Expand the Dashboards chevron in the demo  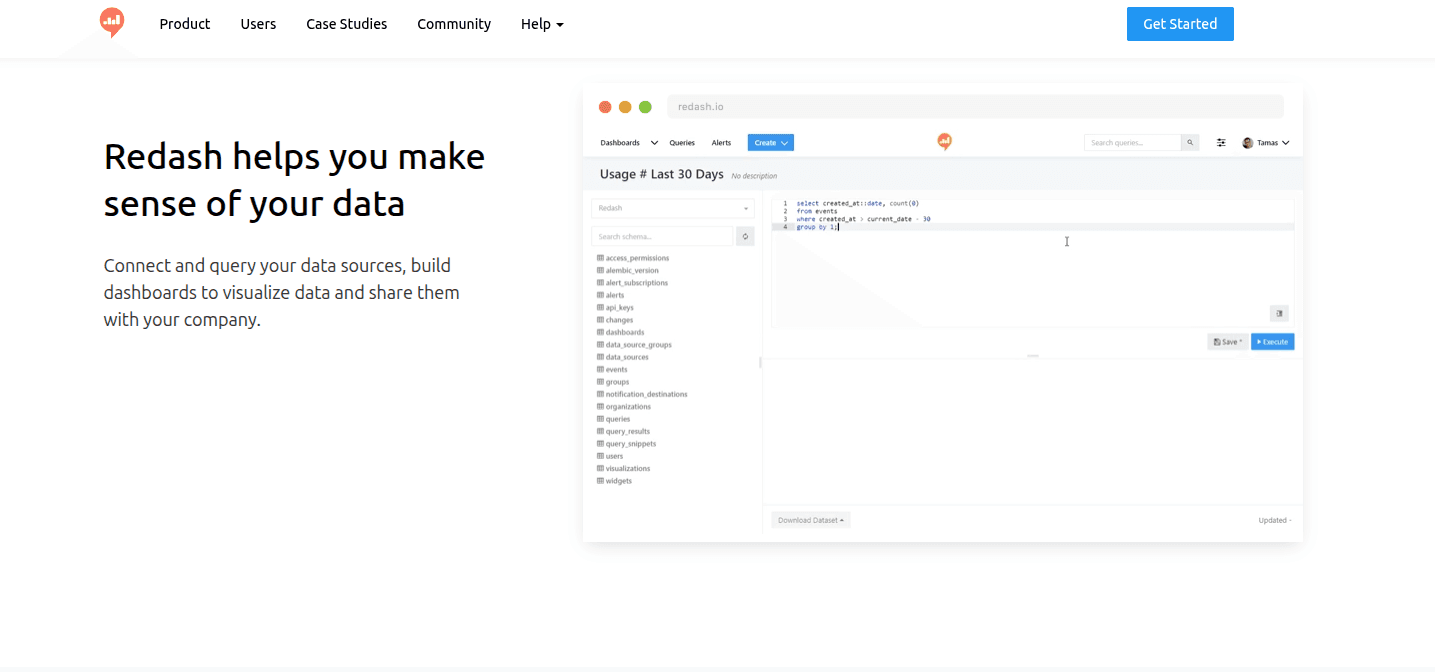(654, 143)
